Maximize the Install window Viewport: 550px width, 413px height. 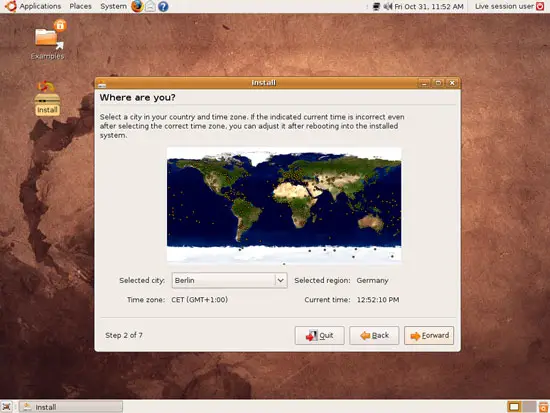click(438, 83)
